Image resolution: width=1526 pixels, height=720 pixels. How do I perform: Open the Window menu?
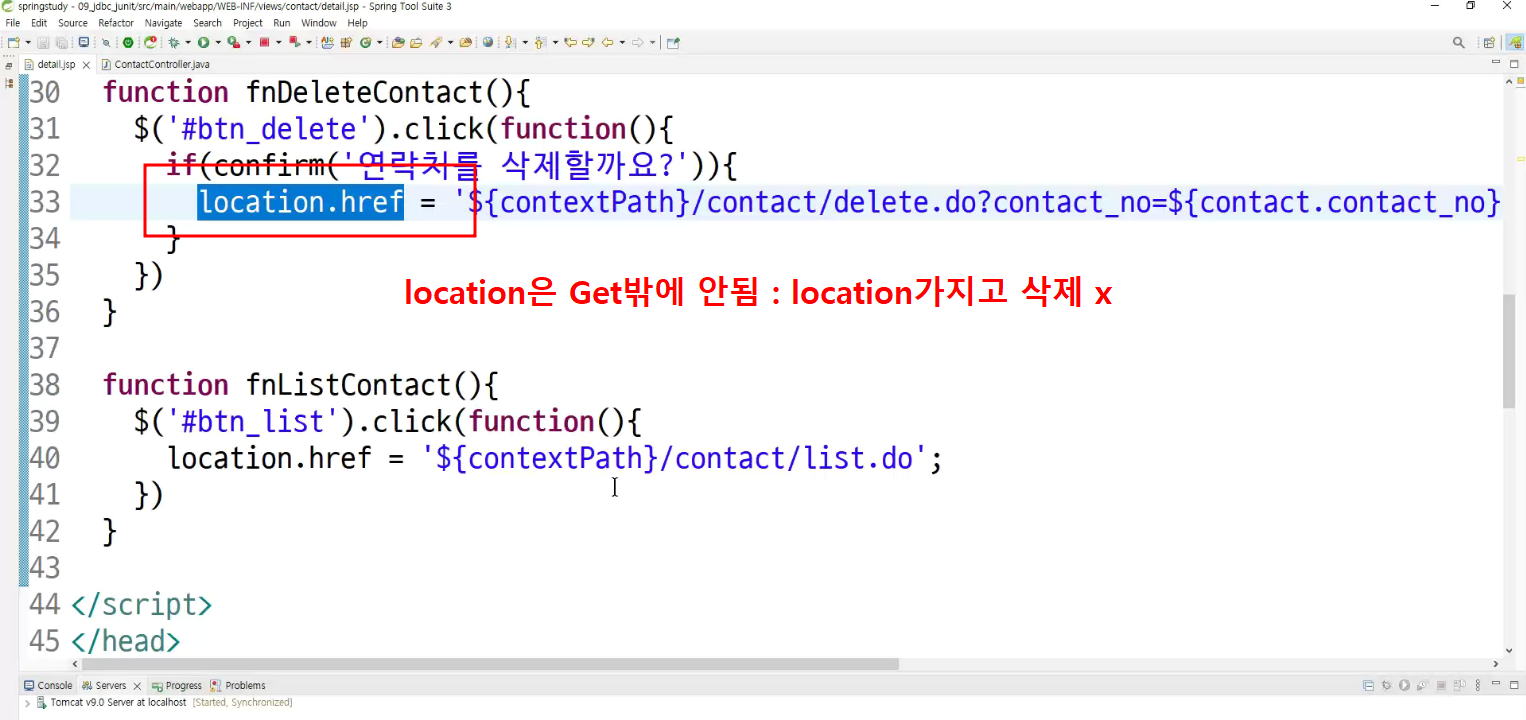pos(319,22)
